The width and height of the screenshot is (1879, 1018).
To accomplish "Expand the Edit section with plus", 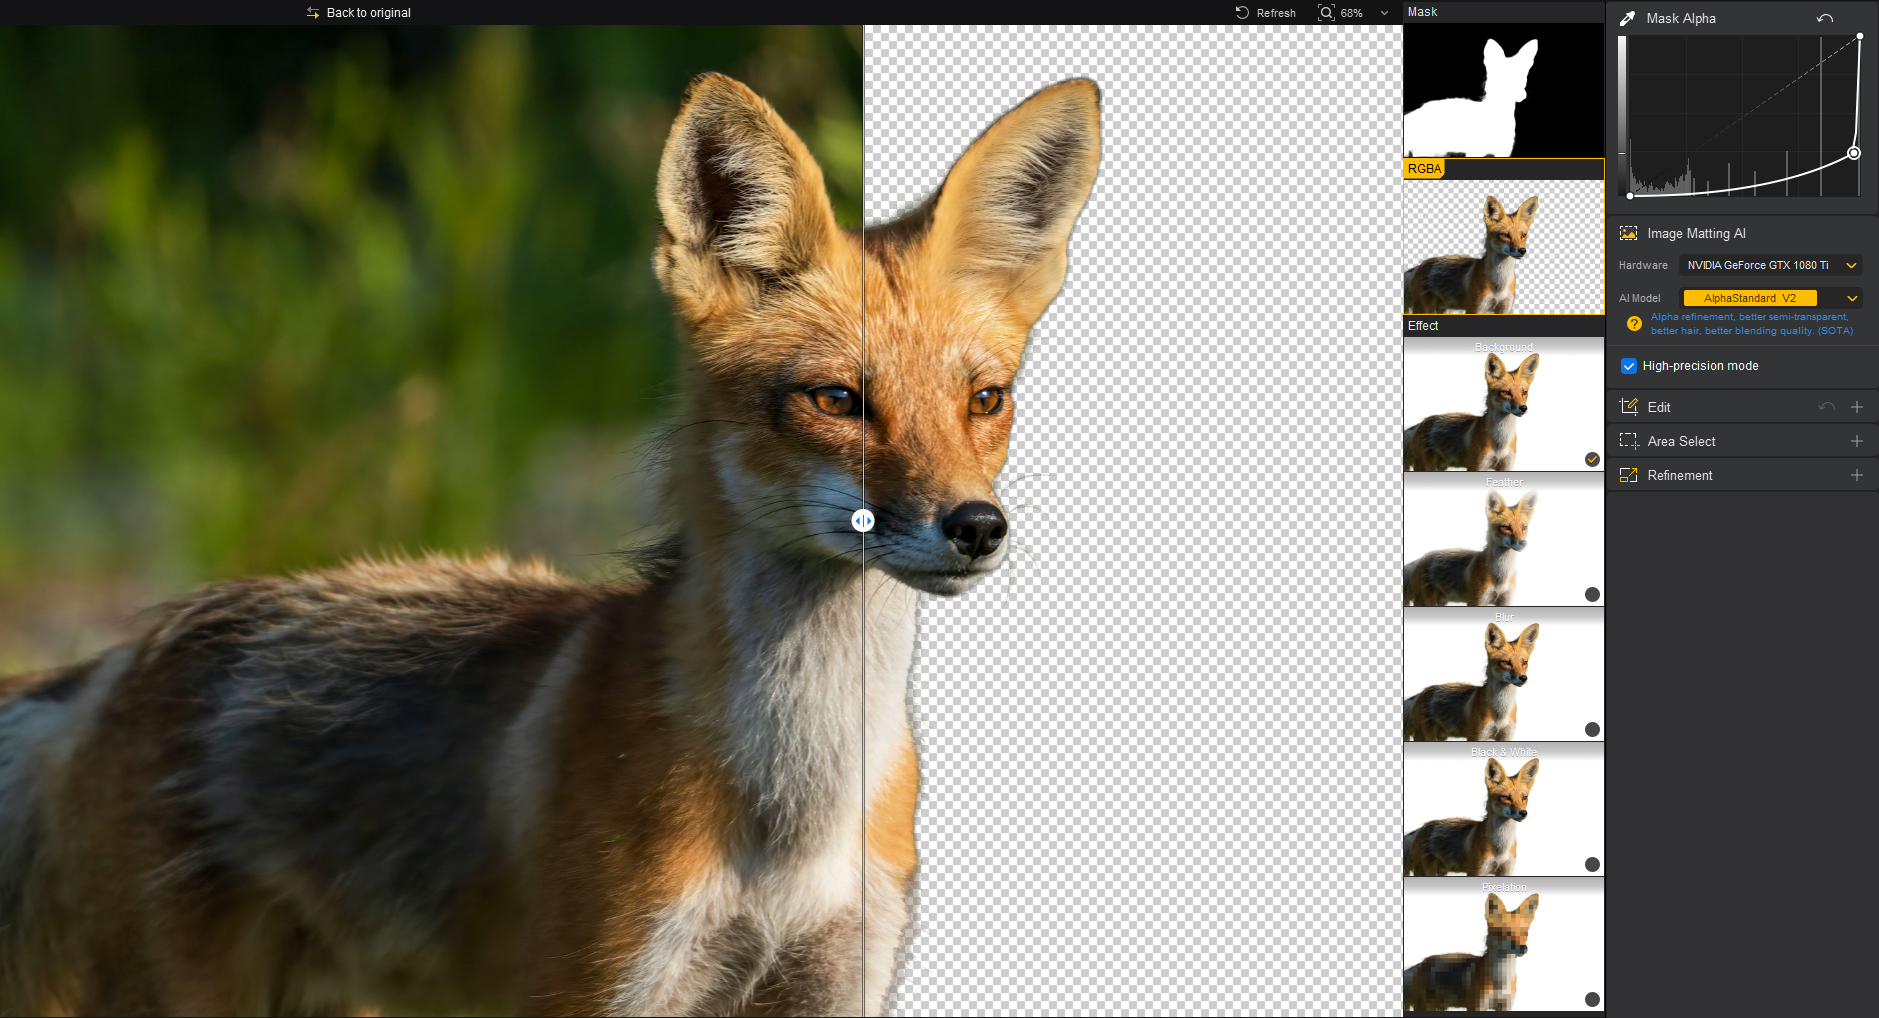I will tap(1857, 407).
